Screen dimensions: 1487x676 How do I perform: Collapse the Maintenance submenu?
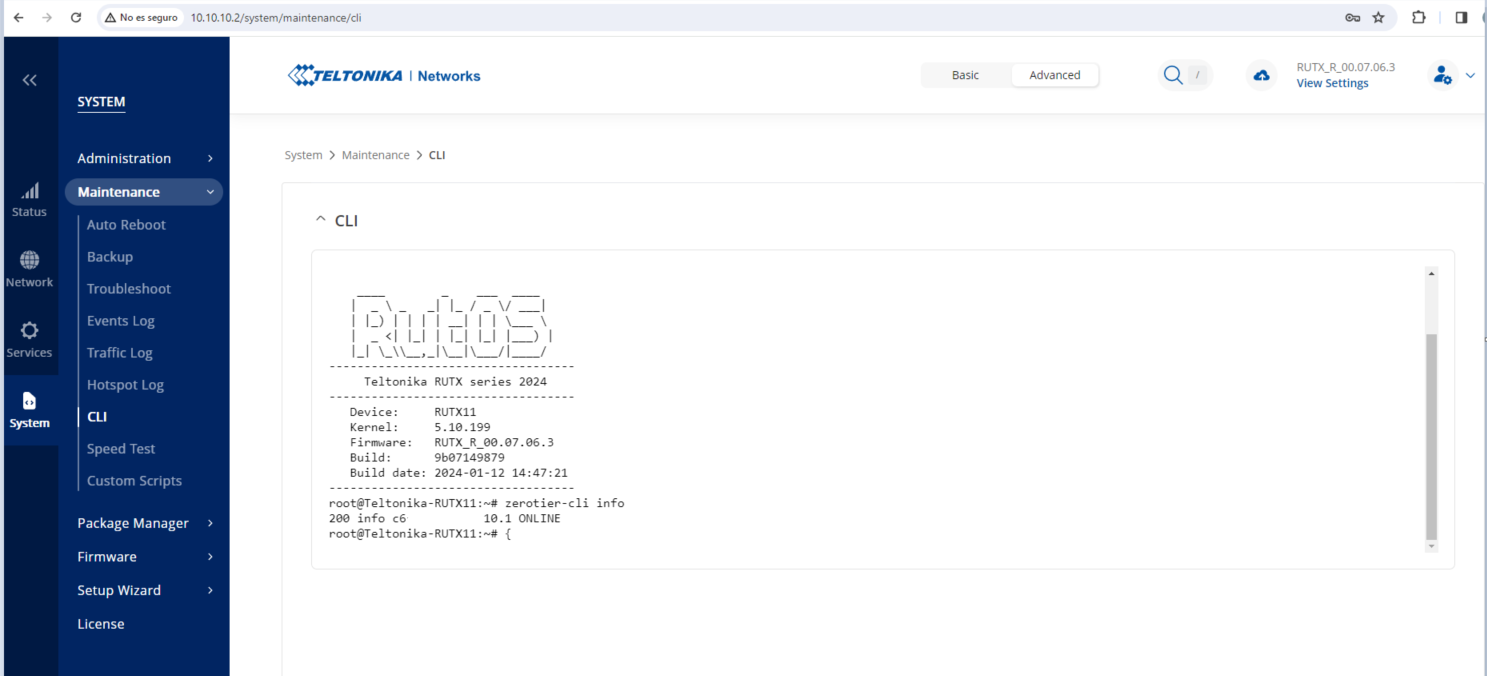(x=144, y=192)
